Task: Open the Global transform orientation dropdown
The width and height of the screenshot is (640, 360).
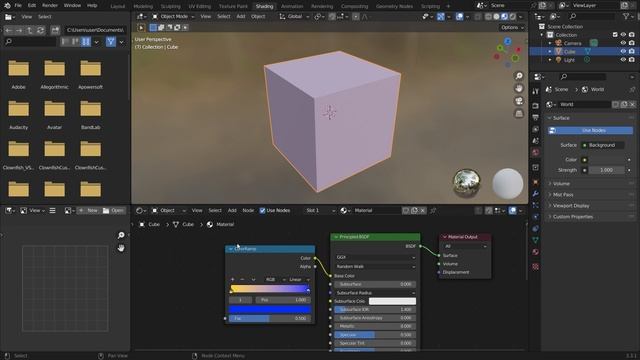Action: coord(294,17)
